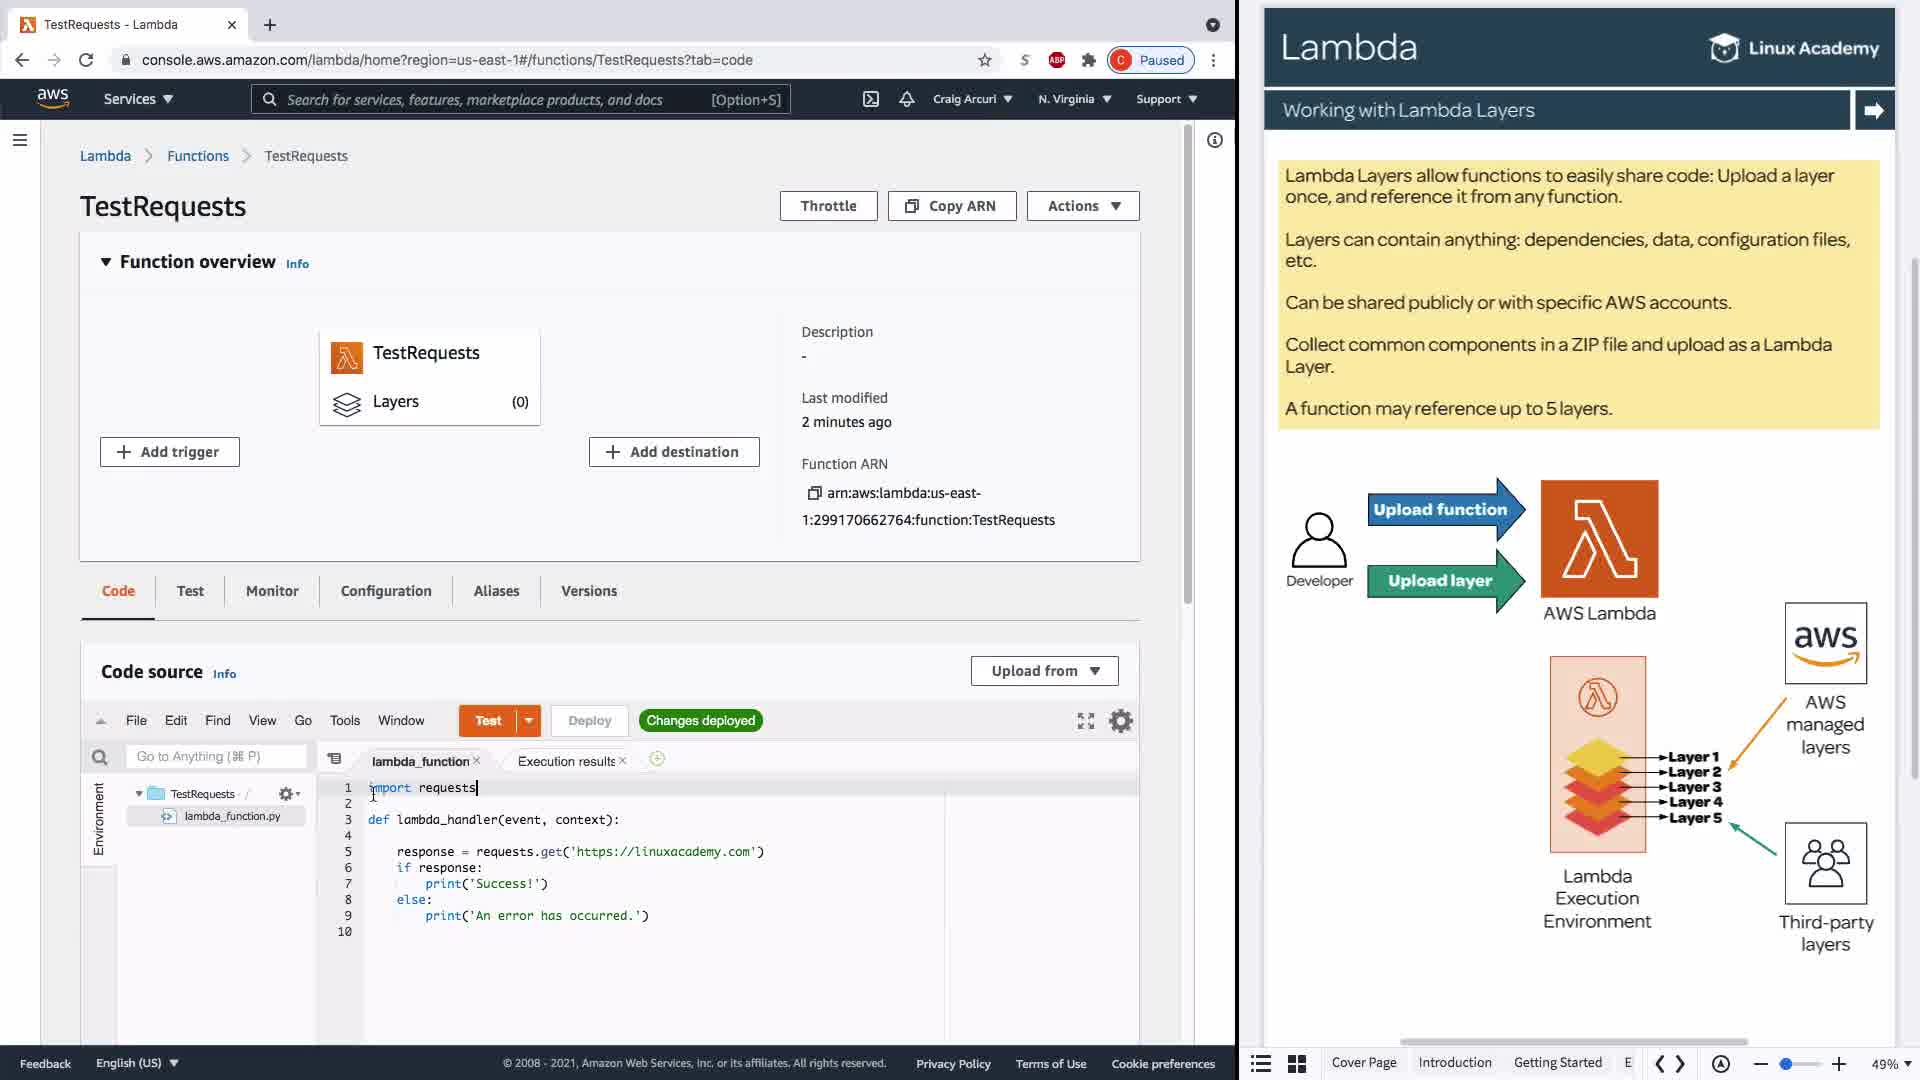Click the Go to Anything search field
This screenshot has height=1080, width=1920.
214,757
